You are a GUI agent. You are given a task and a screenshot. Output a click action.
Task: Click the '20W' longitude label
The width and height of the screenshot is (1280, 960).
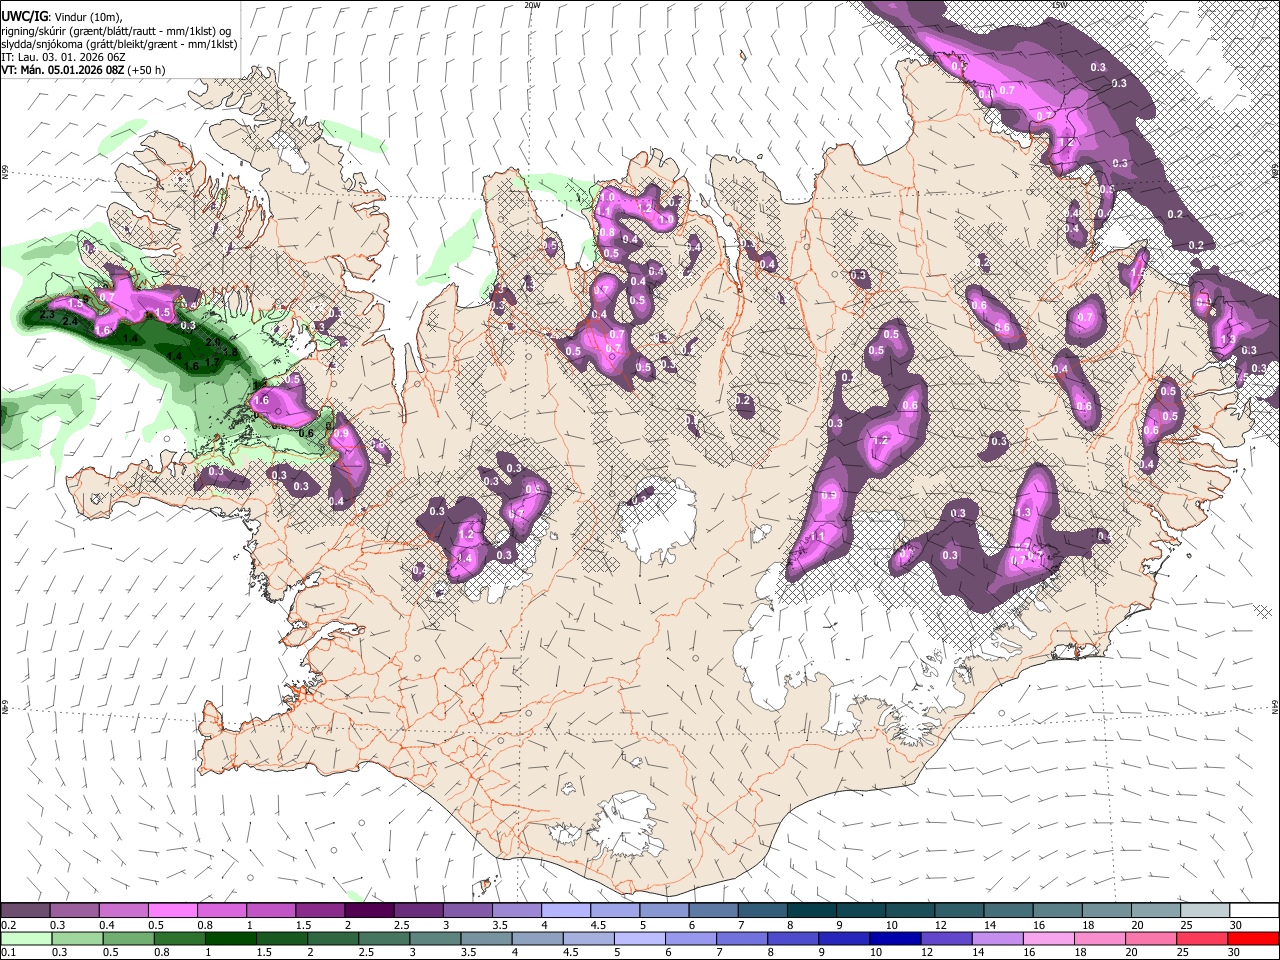[x=532, y=5]
